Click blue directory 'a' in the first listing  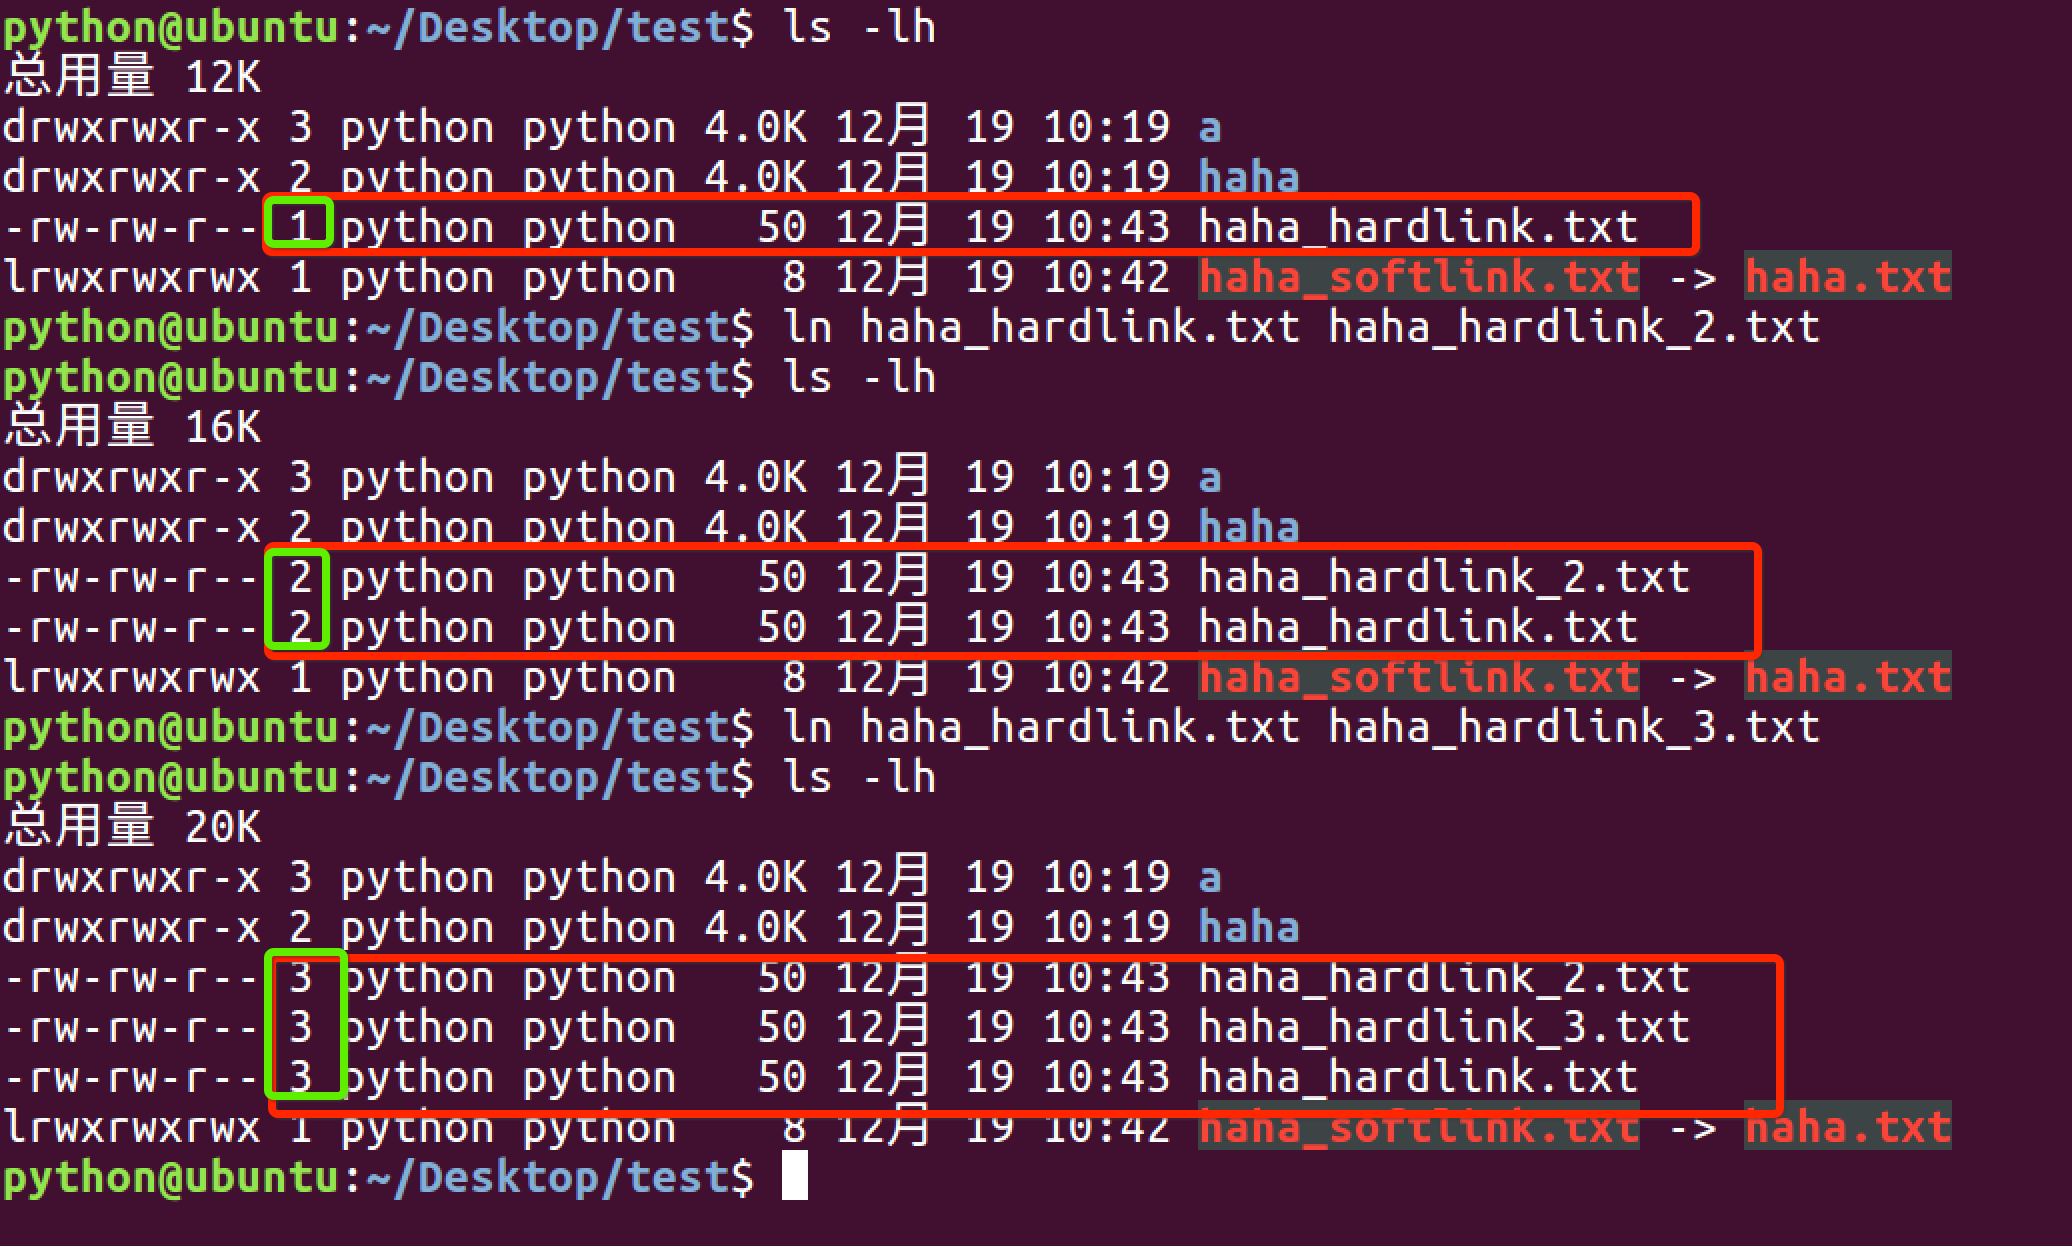1210,127
